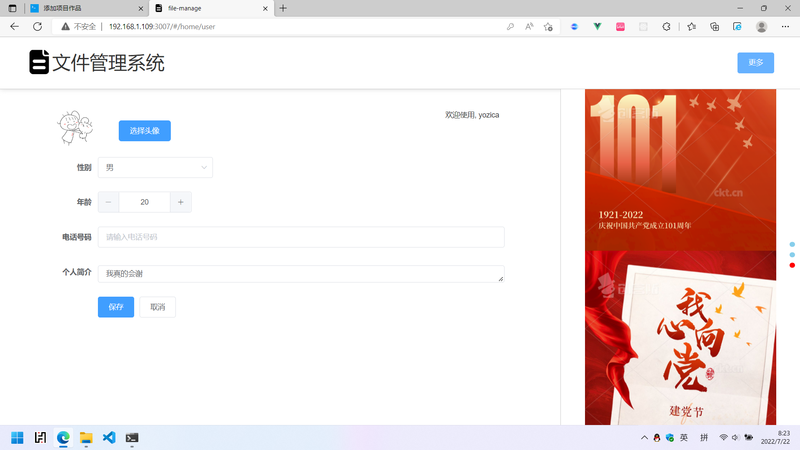Open Windows Start menu
Viewport: 800px width, 450px height.
click(x=17, y=438)
